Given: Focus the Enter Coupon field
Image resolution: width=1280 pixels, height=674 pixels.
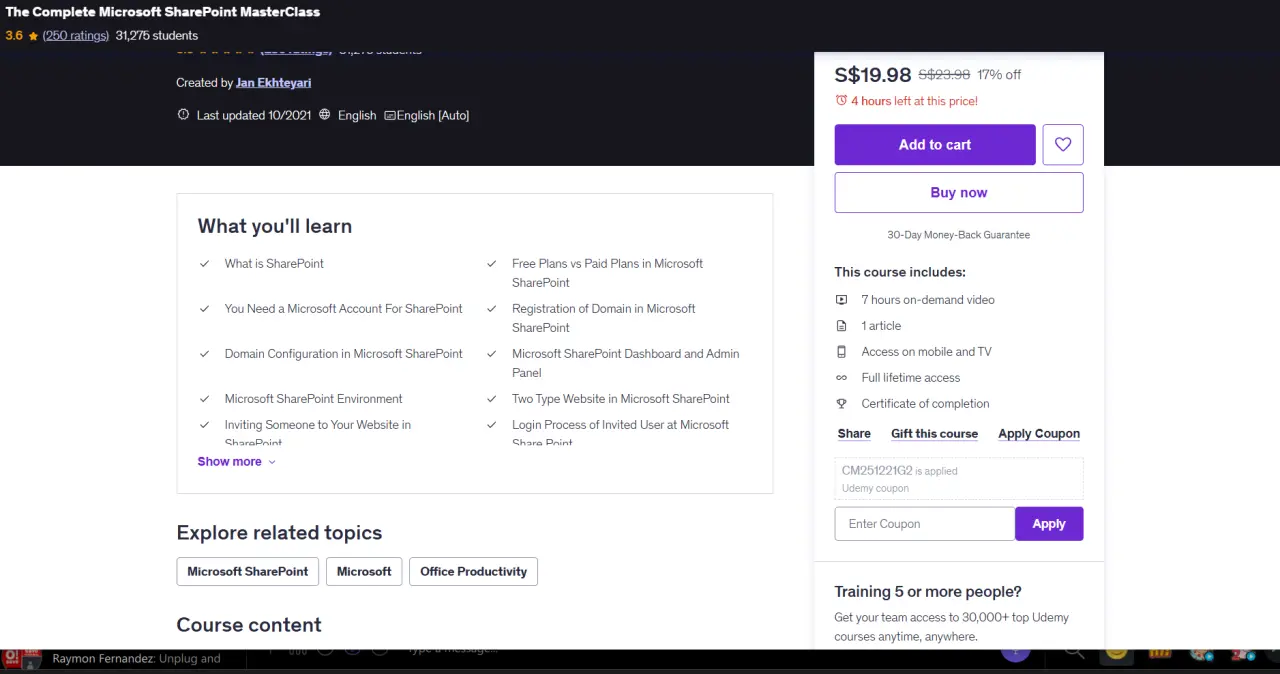Looking at the screenshot, I should point(925,524).
